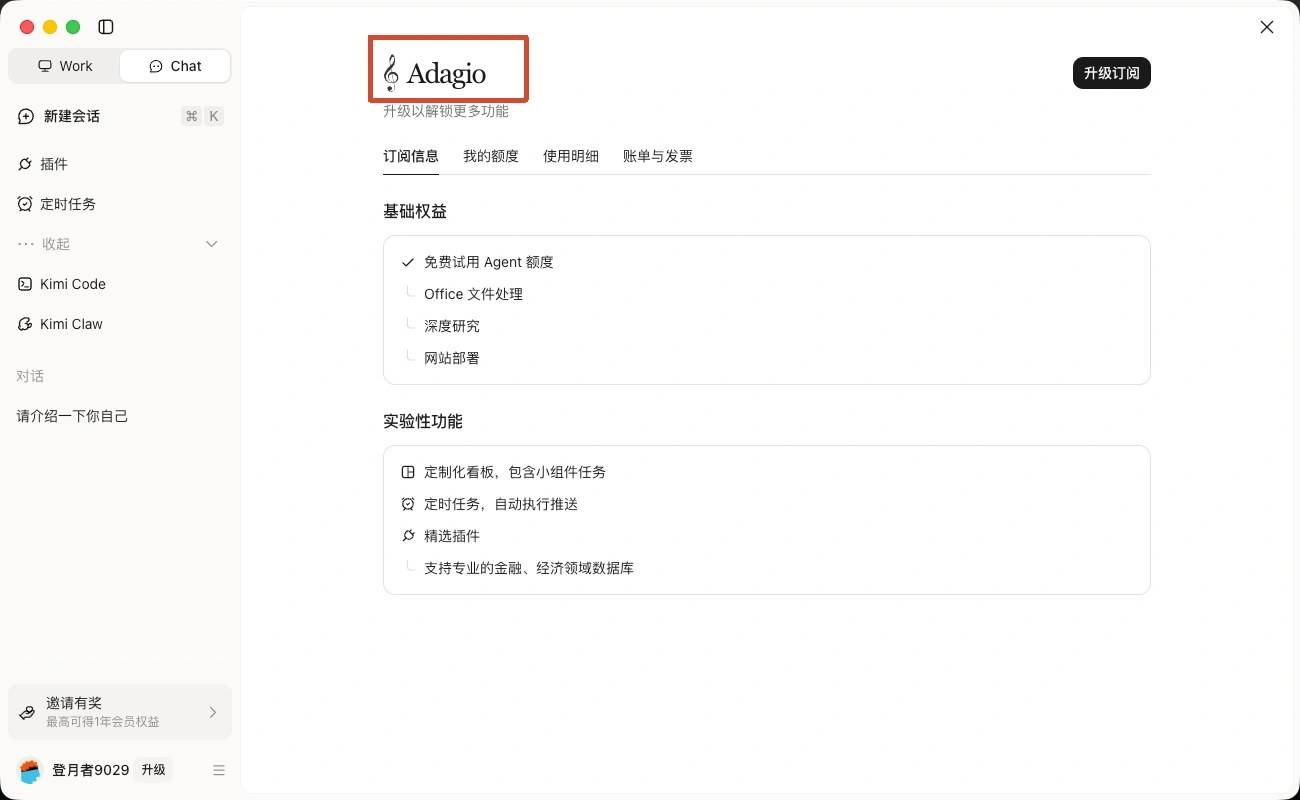Click the small 升级 badge beside username
Image resolution: width=1300 pixels, height=800 pixels.
tap(153, 770)
